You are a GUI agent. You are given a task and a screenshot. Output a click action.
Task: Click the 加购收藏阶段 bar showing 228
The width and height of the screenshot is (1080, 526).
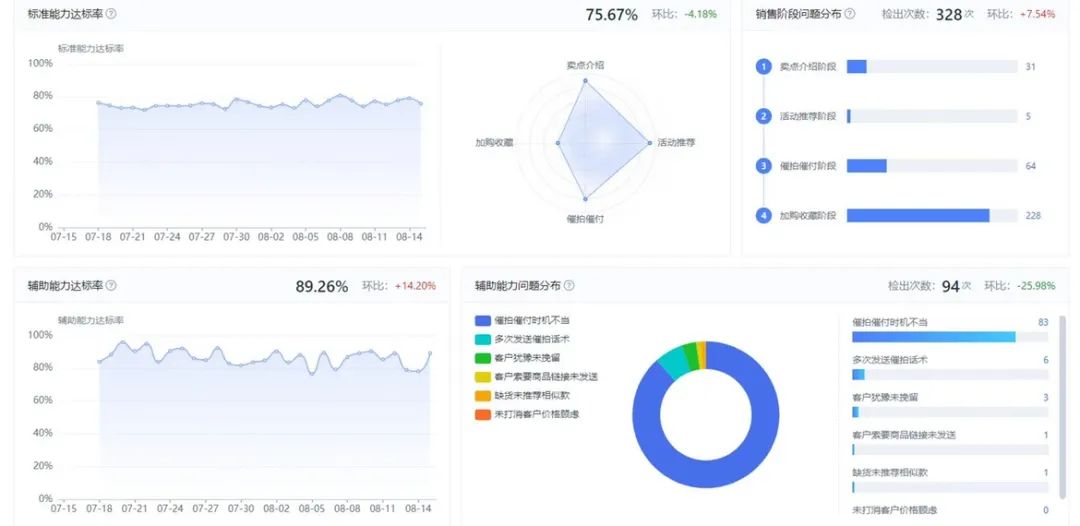(917, 215)
